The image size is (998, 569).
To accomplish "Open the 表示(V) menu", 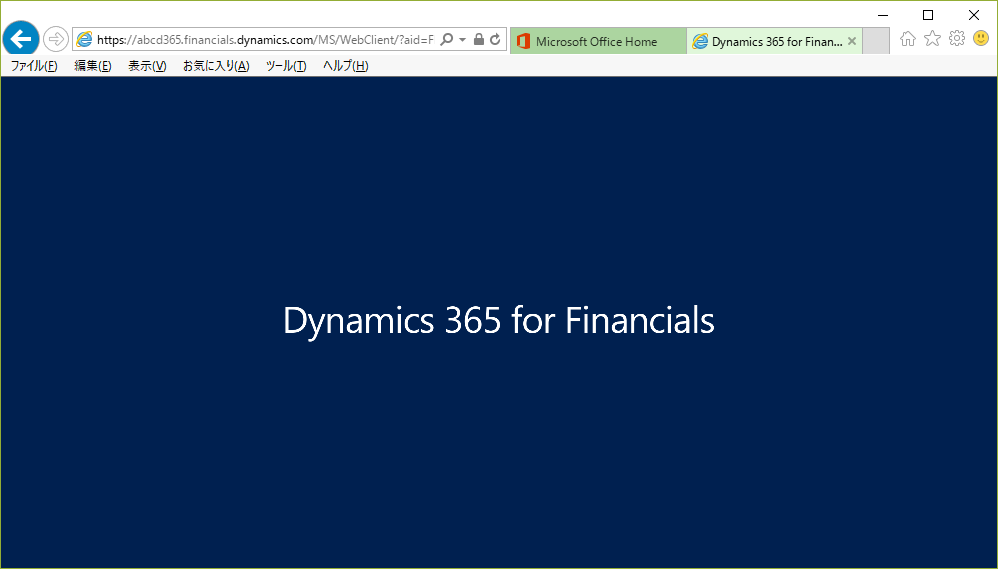I will pos(147,66).
